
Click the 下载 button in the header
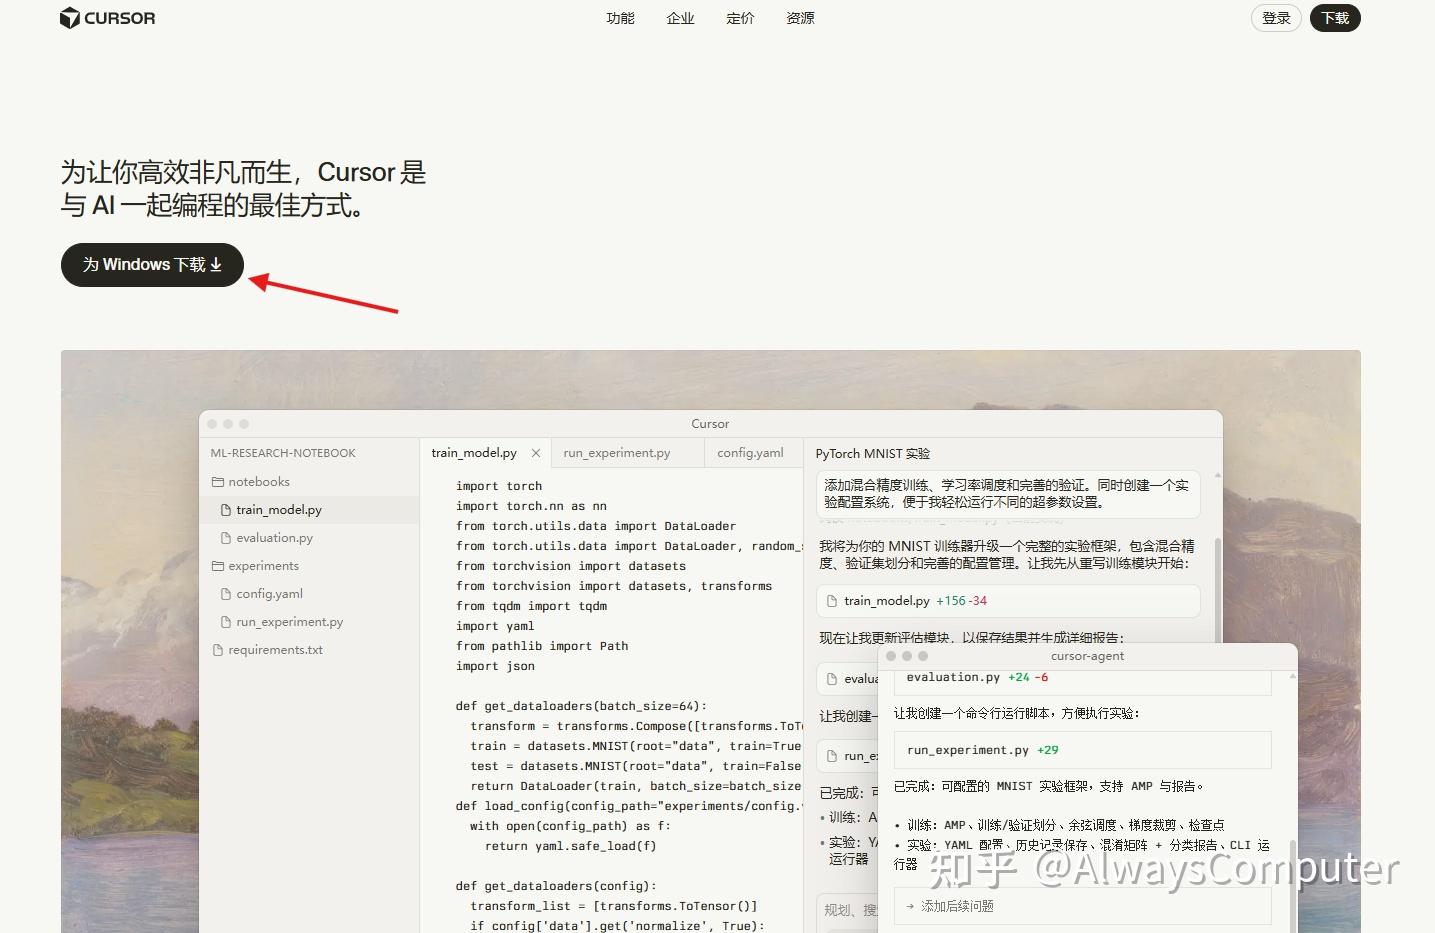[x=1335, y=18]
